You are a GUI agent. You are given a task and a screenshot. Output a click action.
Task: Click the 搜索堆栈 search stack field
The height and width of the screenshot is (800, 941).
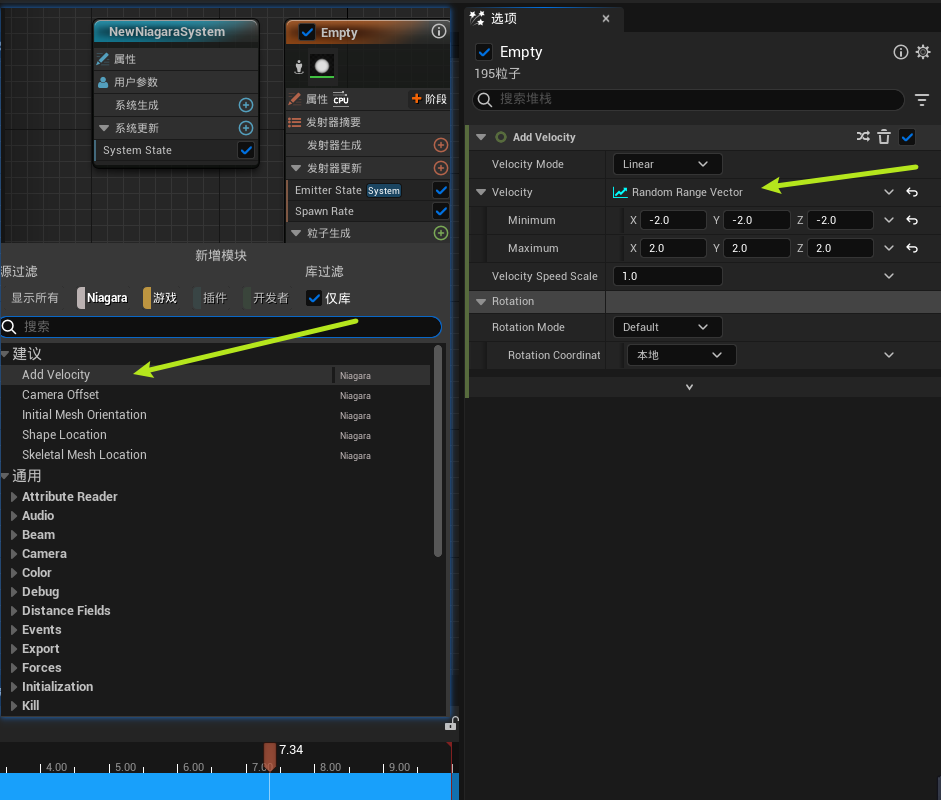point(688,100)
